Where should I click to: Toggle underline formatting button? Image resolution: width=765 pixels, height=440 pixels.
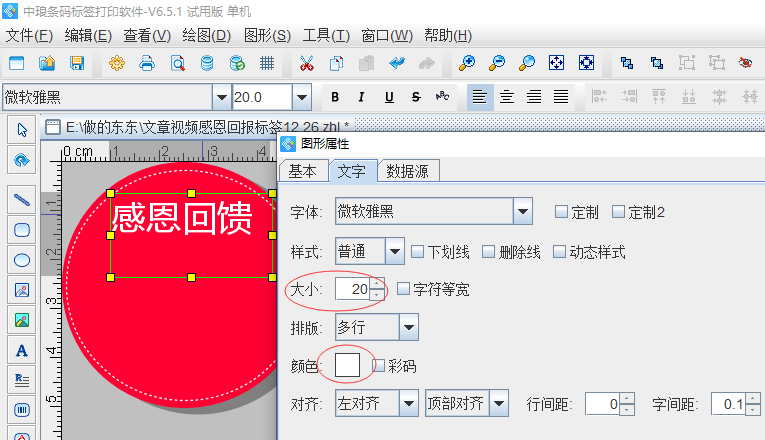389,97
